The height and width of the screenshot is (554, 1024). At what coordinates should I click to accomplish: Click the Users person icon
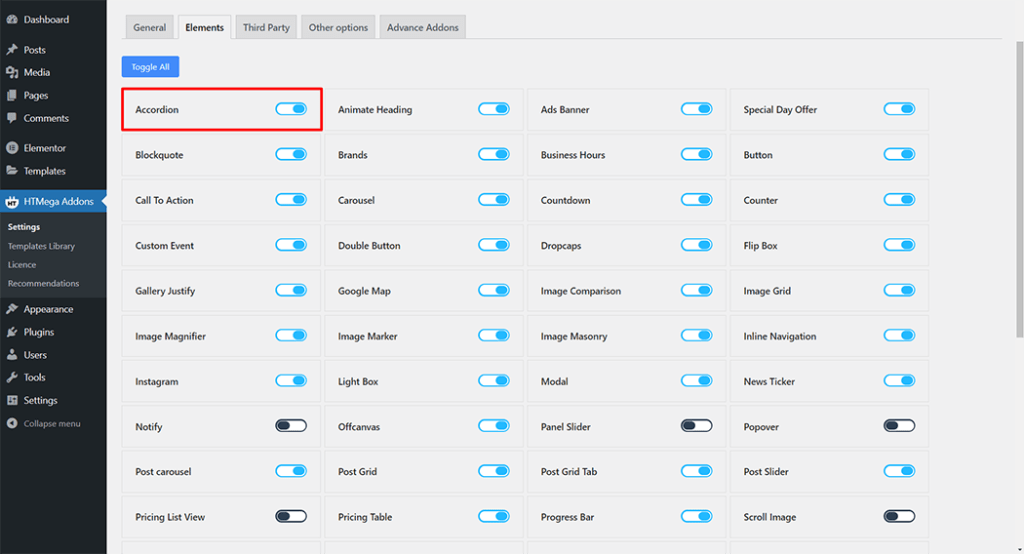pyautogui.click(x=12, y=355)
